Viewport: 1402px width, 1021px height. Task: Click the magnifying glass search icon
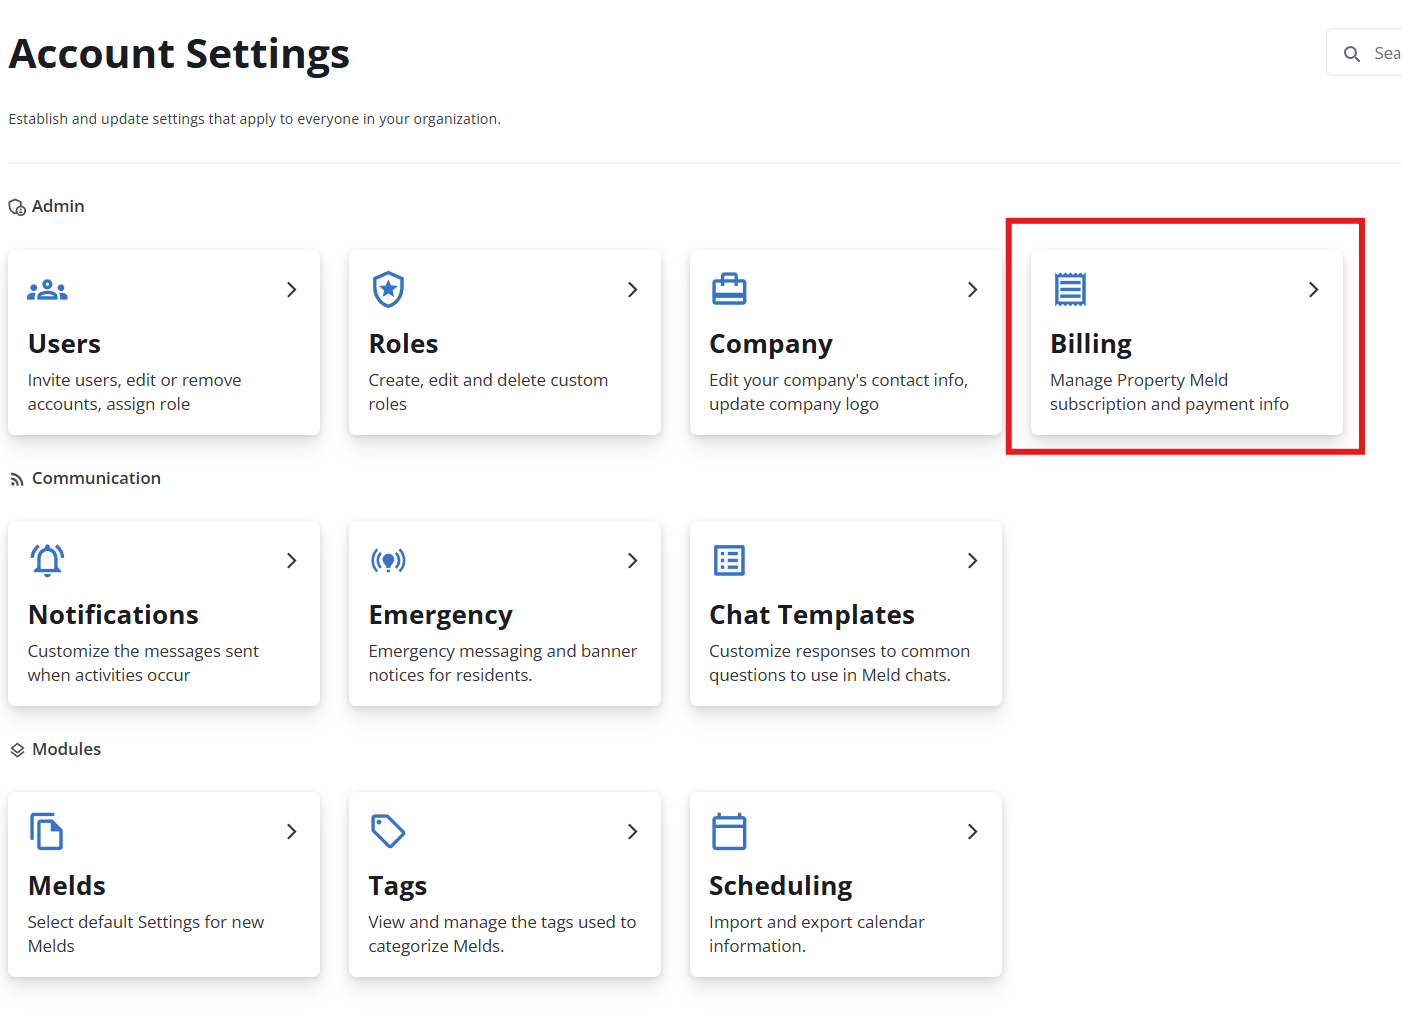coord(1352,54)
